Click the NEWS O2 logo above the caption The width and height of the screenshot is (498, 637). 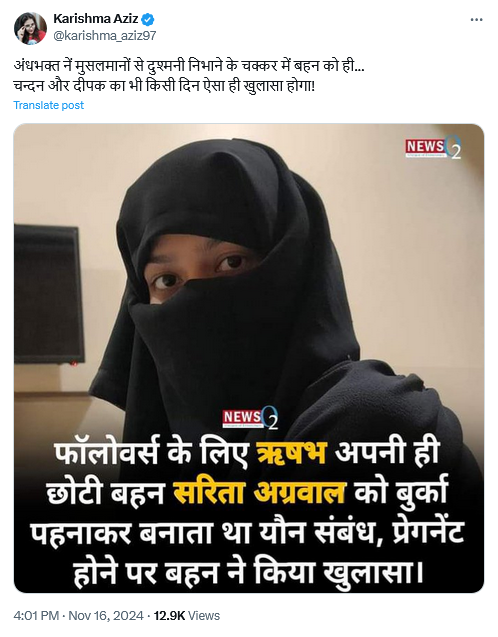click(250, 417)
